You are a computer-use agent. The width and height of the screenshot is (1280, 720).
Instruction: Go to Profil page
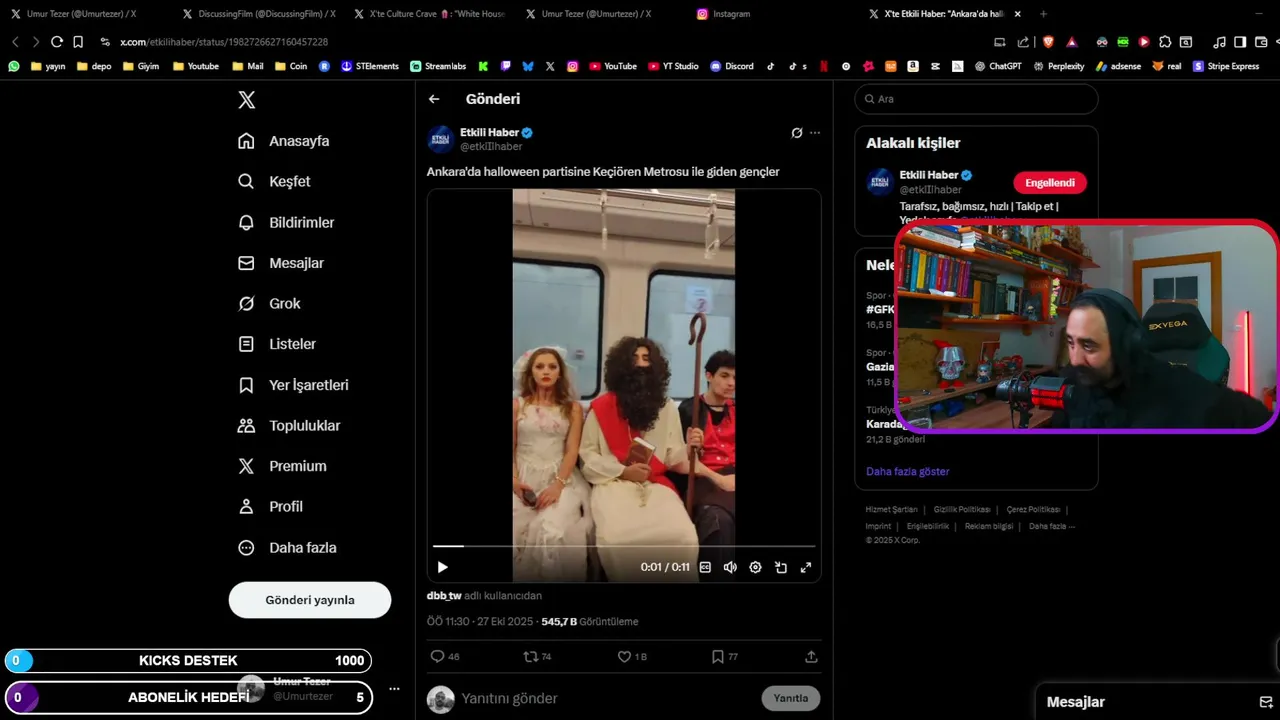point(270,506)
